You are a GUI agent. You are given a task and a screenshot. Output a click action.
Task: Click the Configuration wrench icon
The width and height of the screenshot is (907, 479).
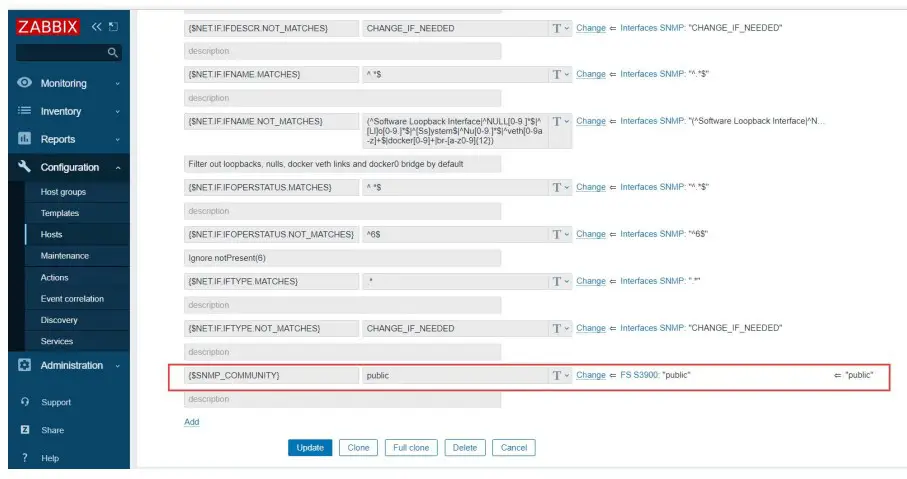click(24, 167)
